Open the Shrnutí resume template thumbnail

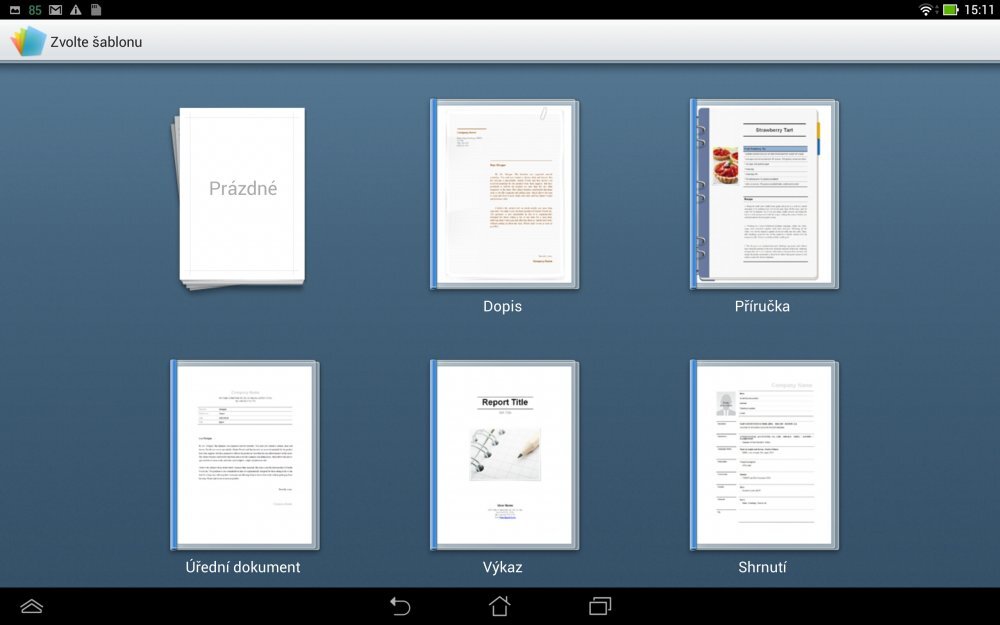pyautogui.click(x=763, y=455)
